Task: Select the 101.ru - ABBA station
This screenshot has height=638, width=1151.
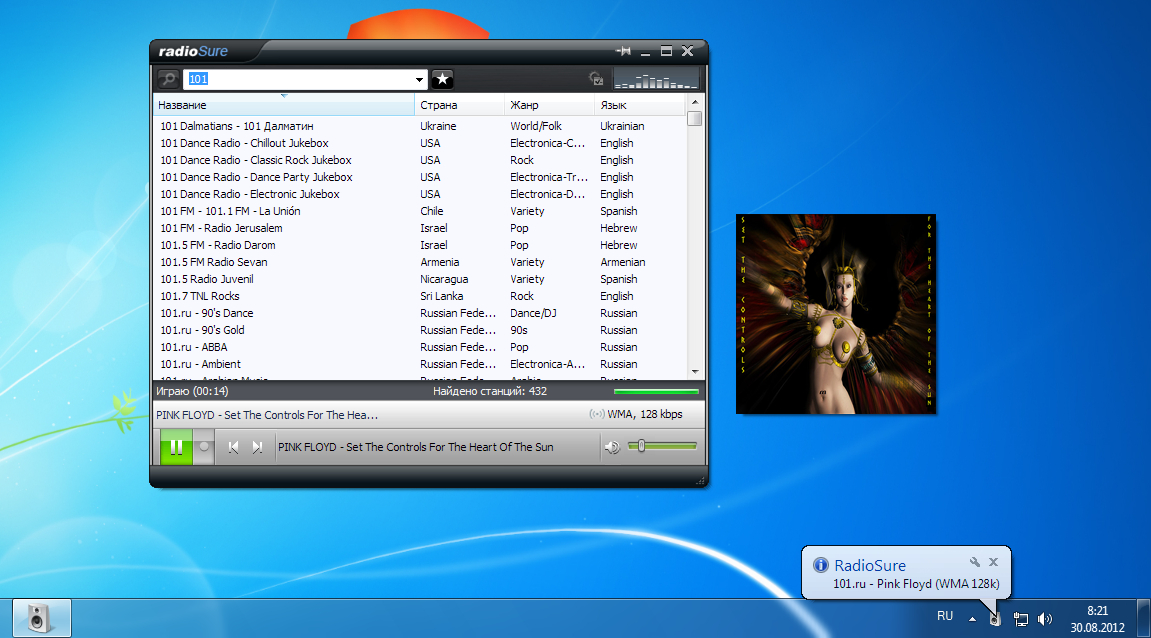Action: pyautogui.click(x=194, y=347)
